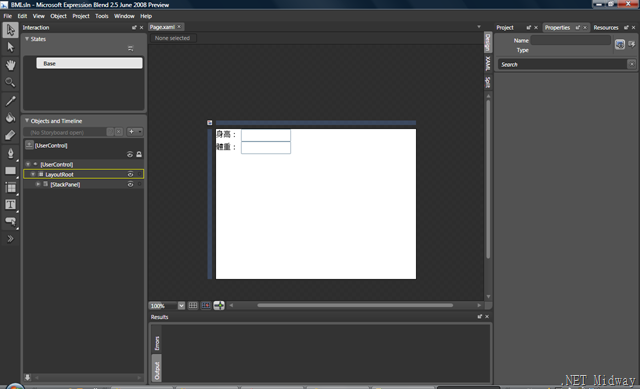Open the Tools menu
Screen dimensions: 640x389
tap(102, 16)
